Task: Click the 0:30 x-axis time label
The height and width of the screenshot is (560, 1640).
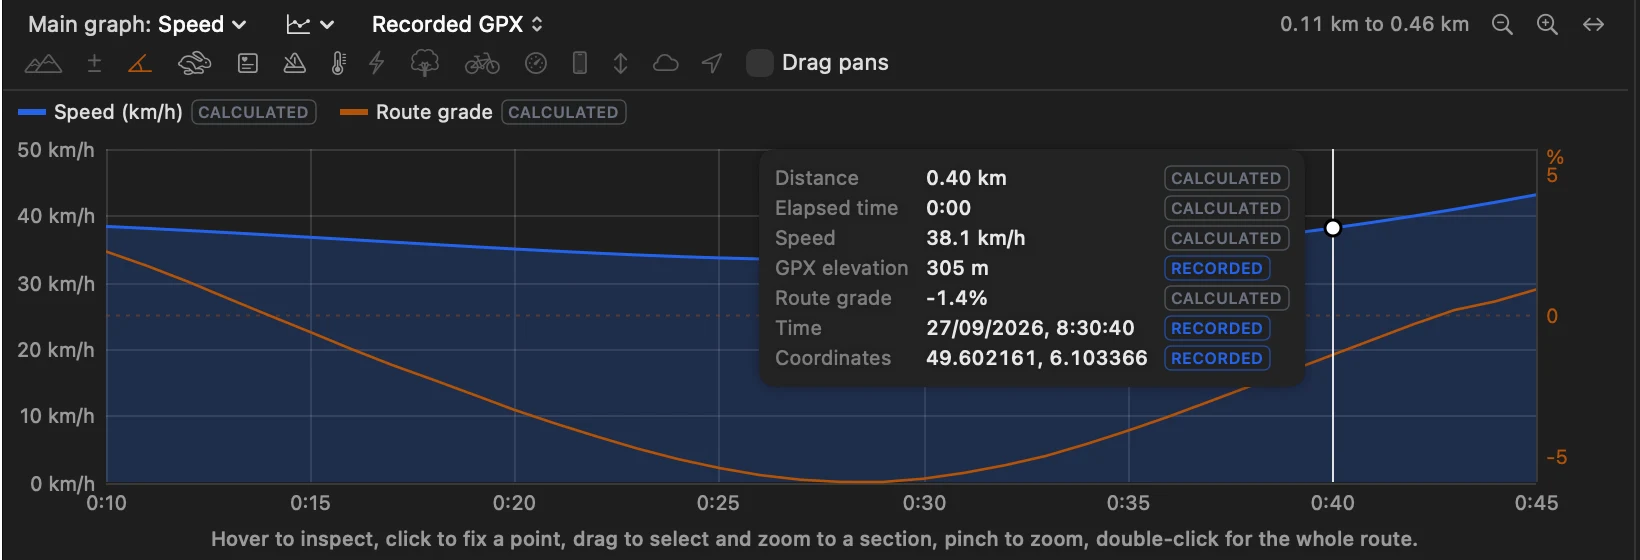Action: pos(924,503)
